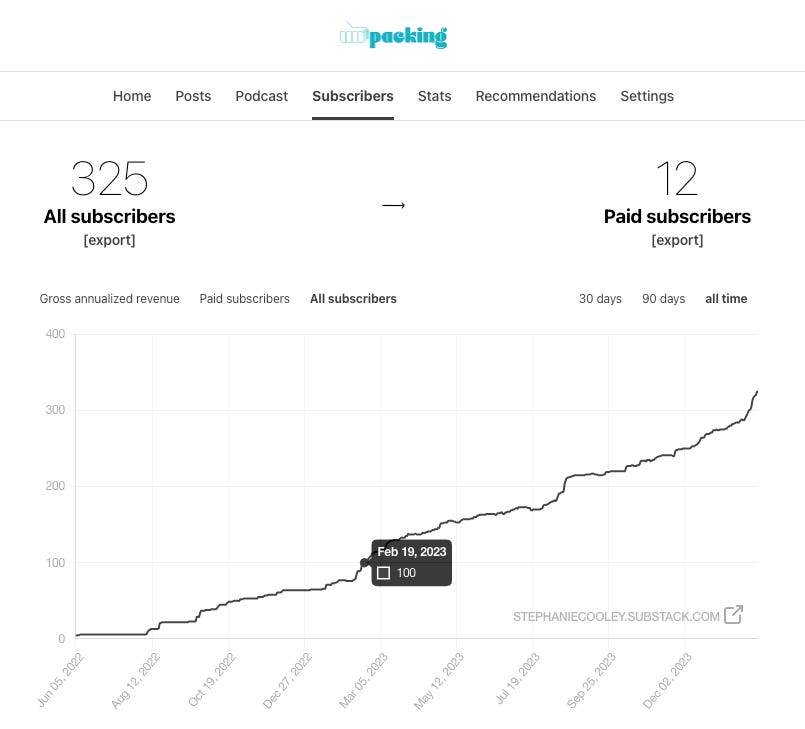Select the Gross annualized revenue chart view
805x729 pixels.
pos(109,298)
